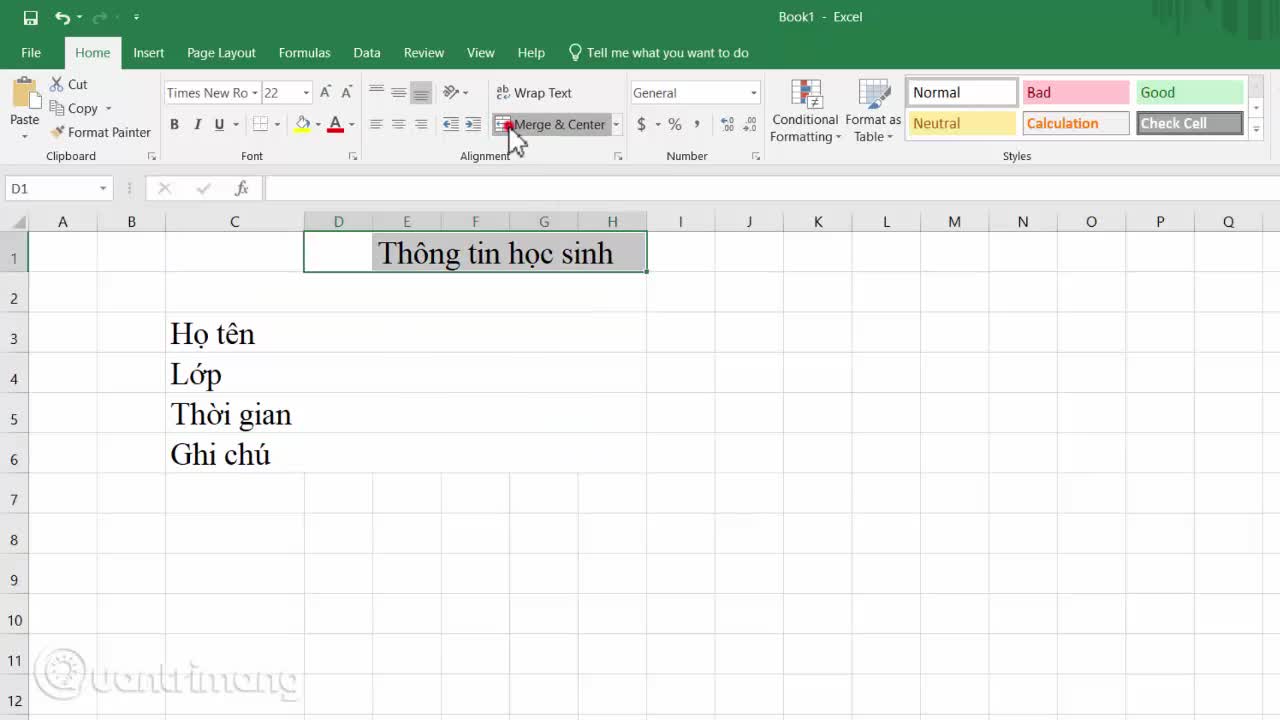Click the Redo arrow icon

(x=100, y=17)
